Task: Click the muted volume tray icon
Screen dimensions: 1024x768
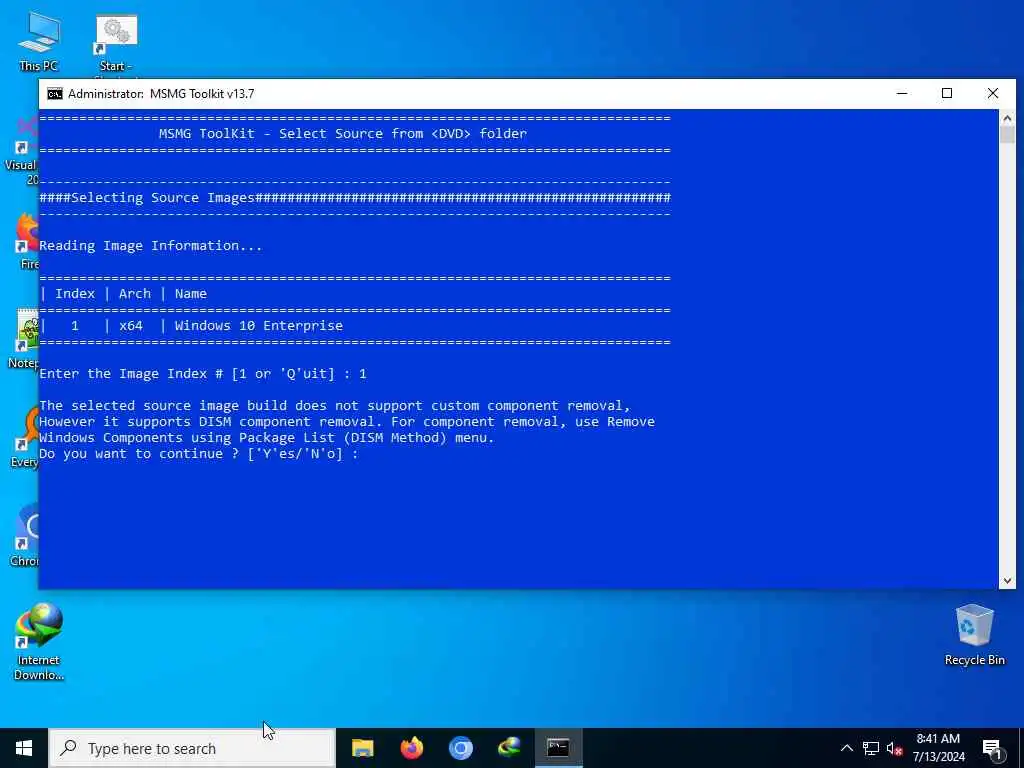Action: point(894,748)
